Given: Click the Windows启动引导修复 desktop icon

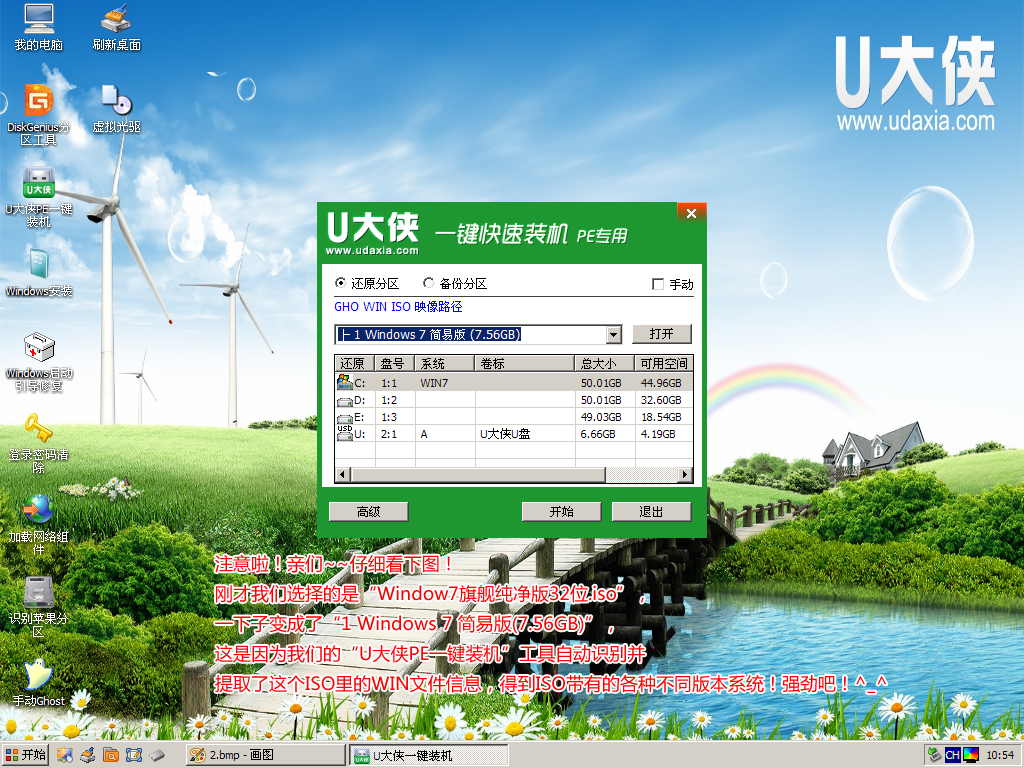Looking at the screenshot, I should pyautogui.click(x=39, y=362).
